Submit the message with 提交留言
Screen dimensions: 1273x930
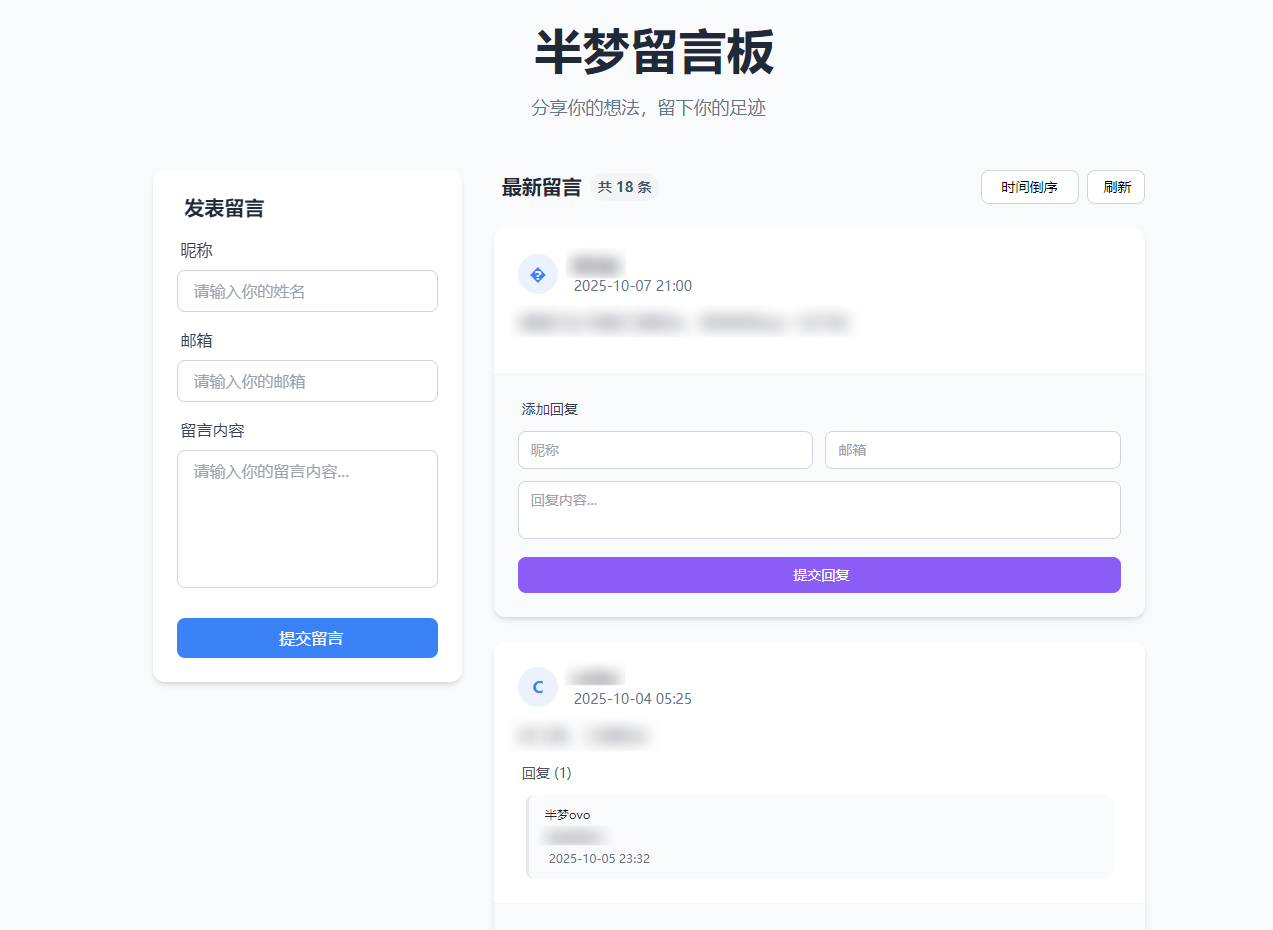pyautogui.click(x=307, y=638)
